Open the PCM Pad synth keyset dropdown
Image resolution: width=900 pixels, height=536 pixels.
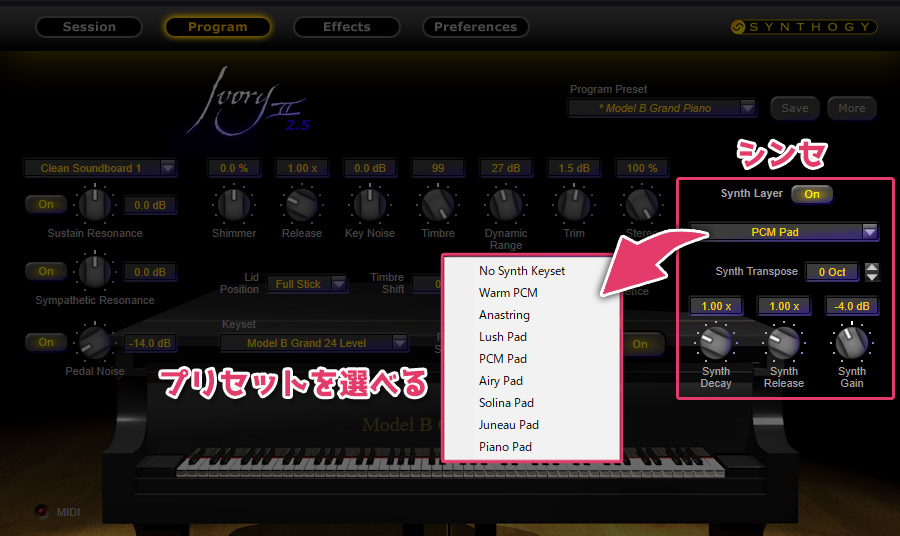(x=783, y=232)
